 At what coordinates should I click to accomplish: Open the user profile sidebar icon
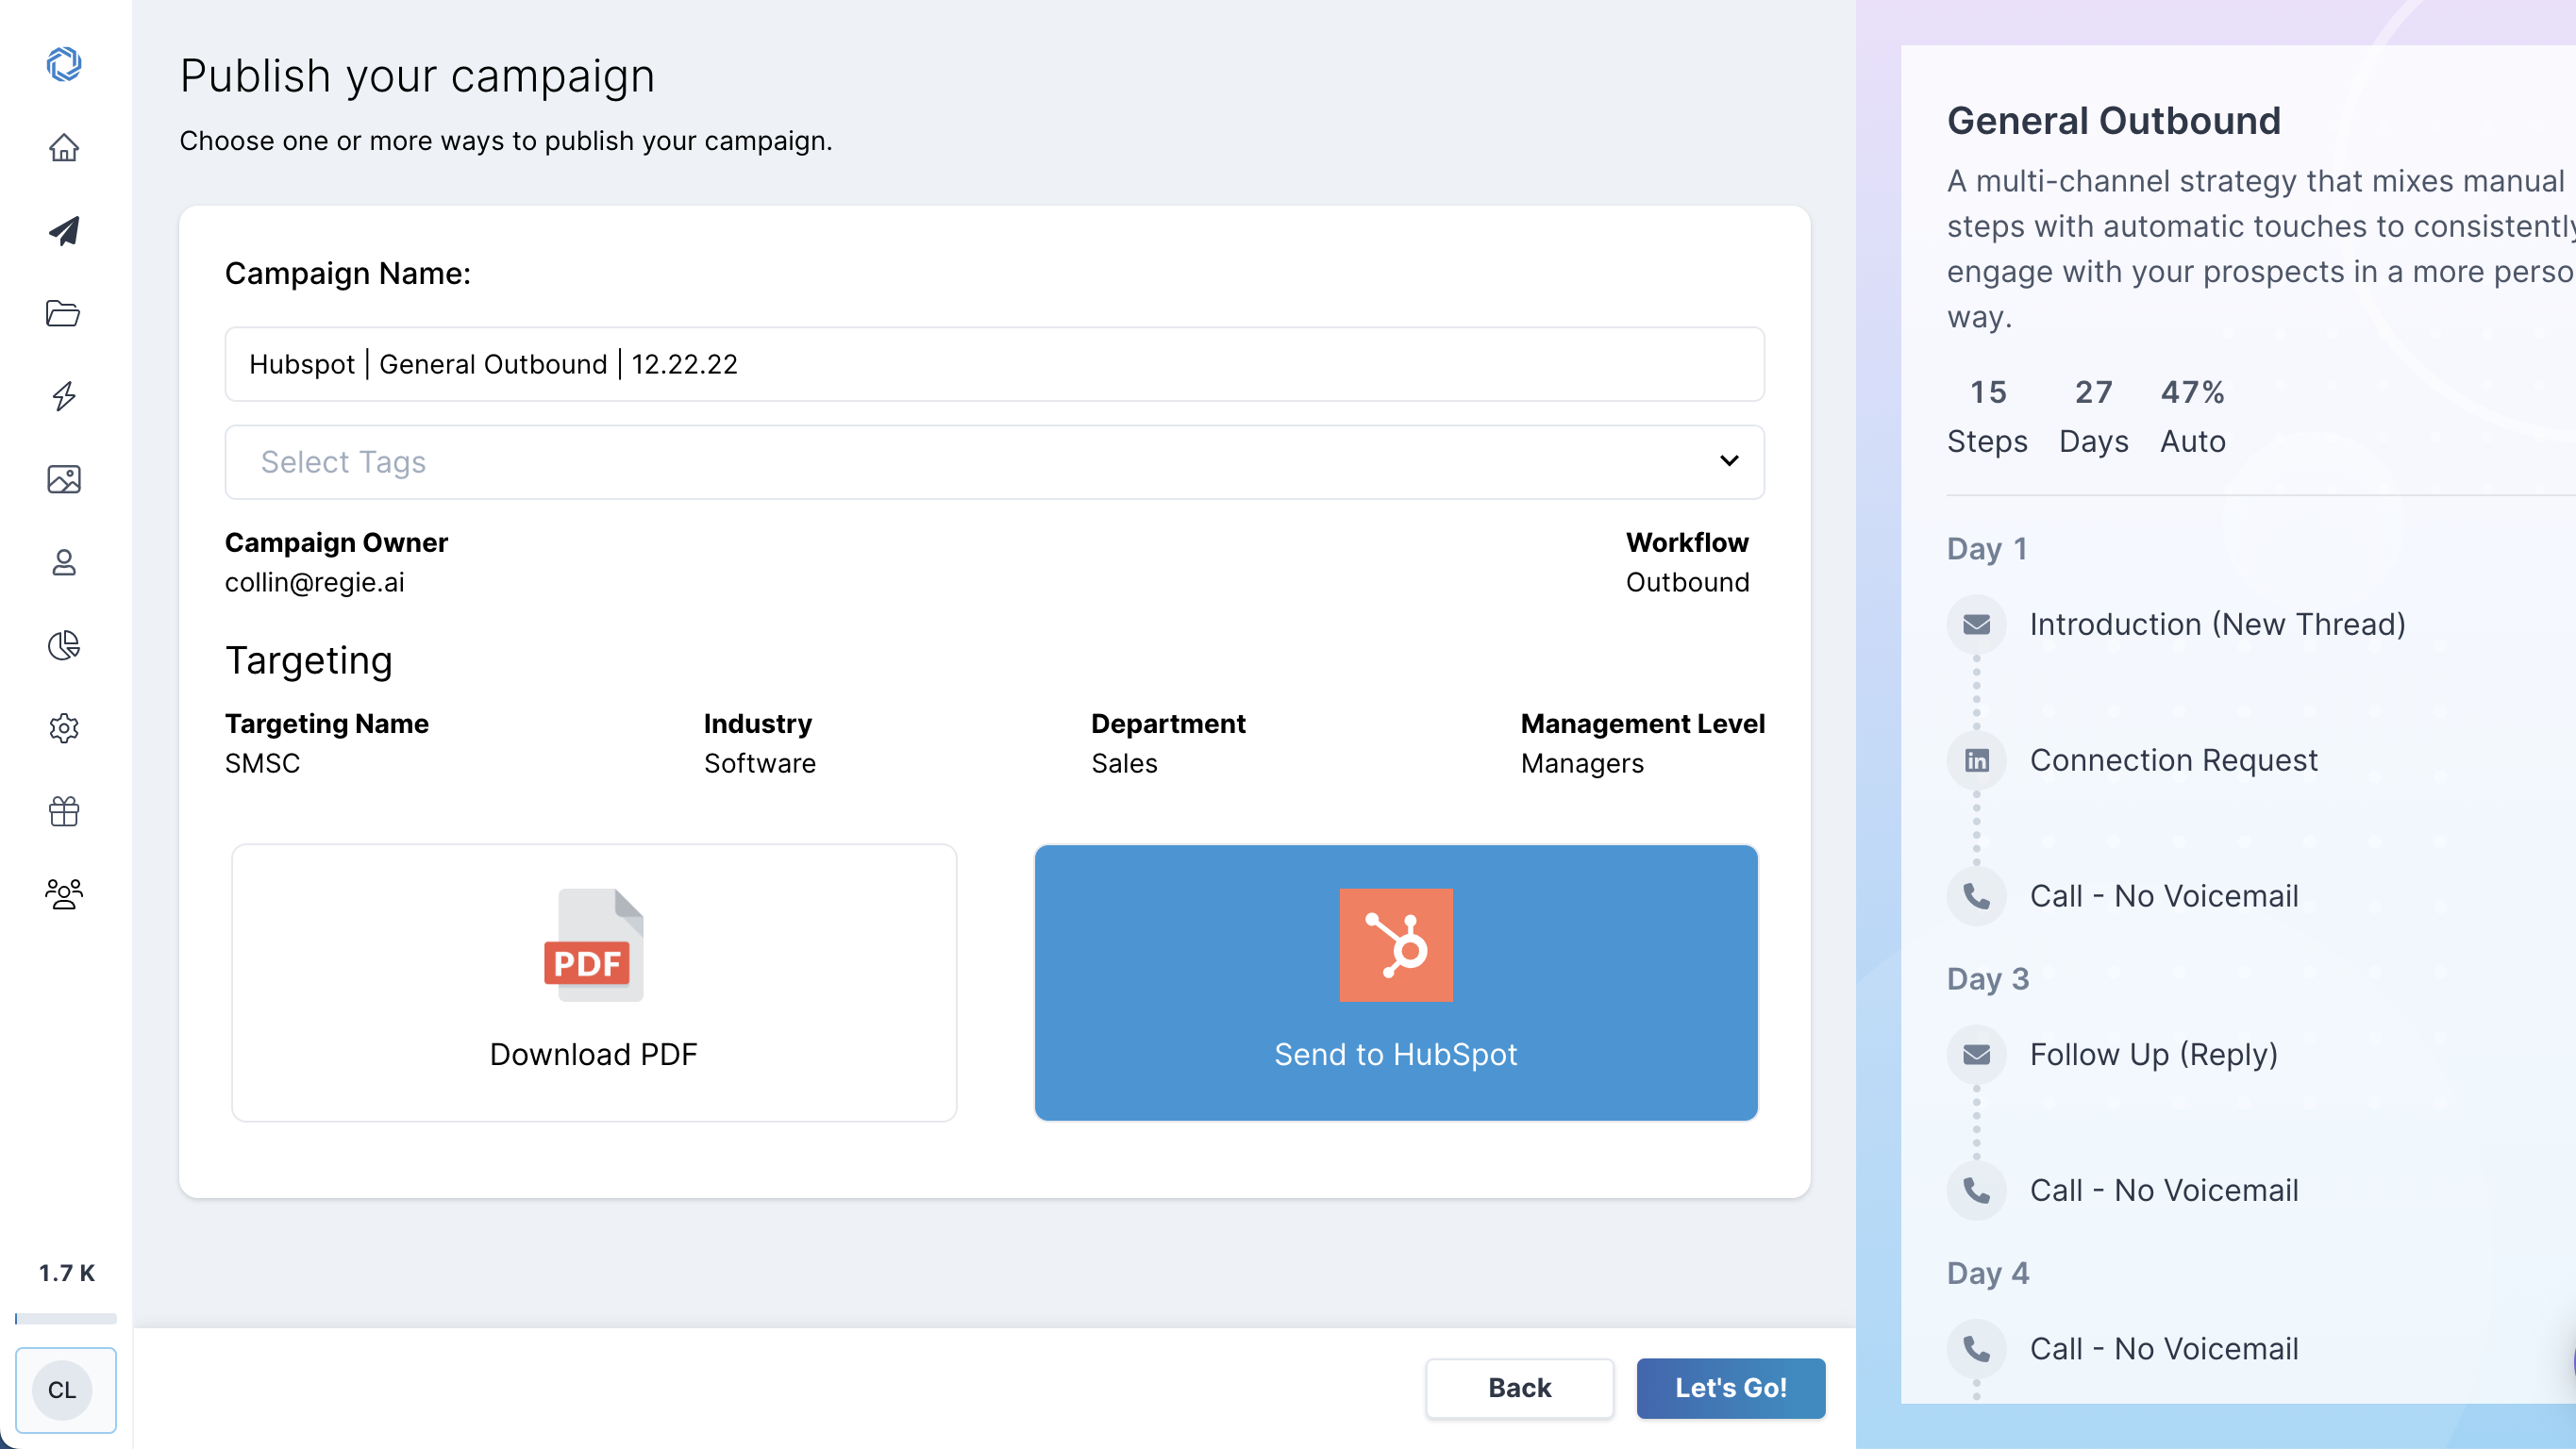coord(64,562)
